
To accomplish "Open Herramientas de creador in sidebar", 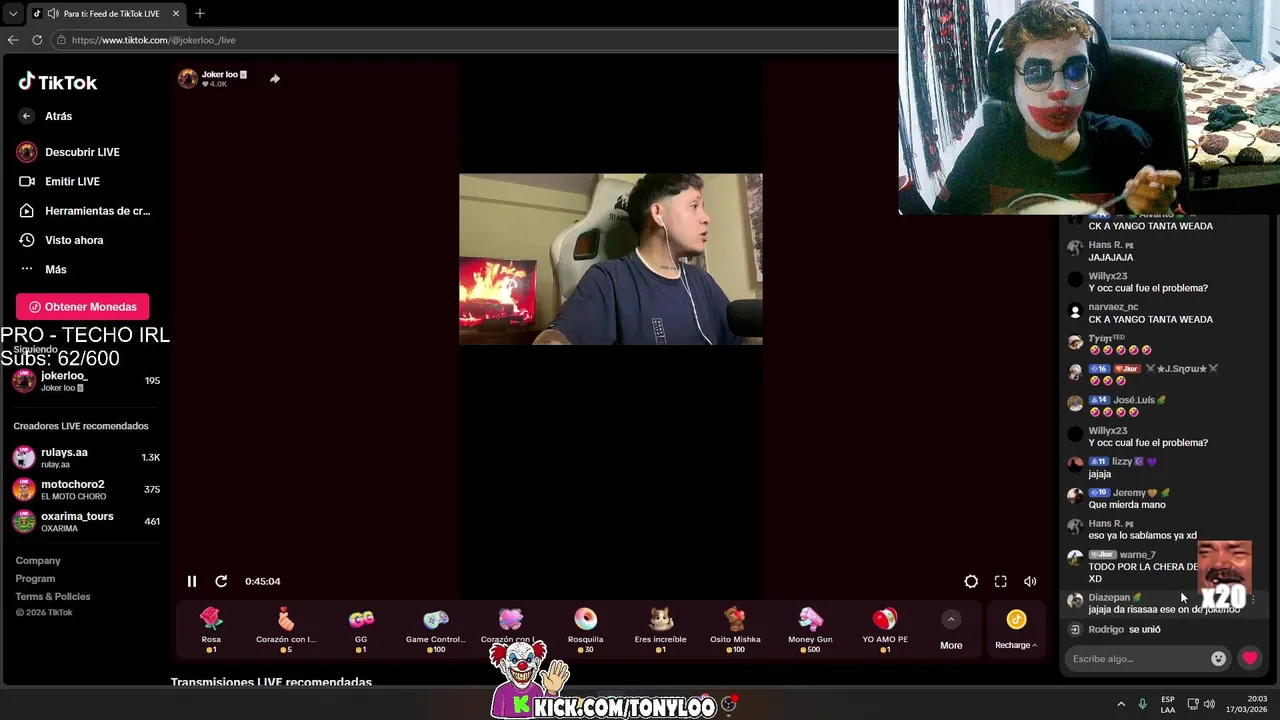I will coord(97,211).
